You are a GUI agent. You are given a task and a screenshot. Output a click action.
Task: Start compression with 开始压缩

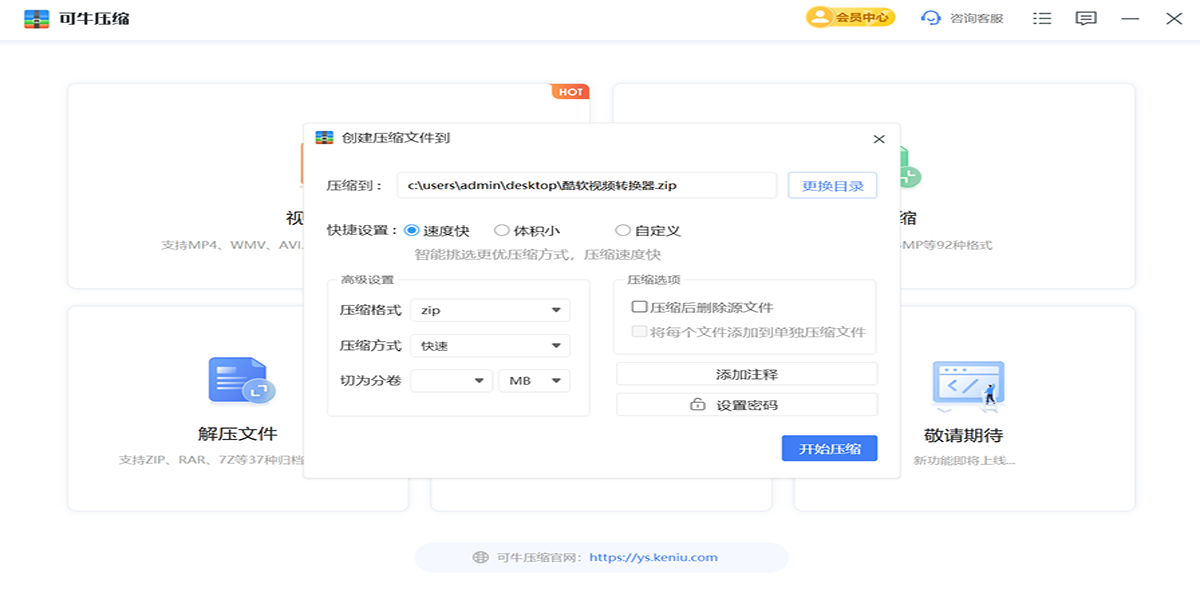pos(829,449)
